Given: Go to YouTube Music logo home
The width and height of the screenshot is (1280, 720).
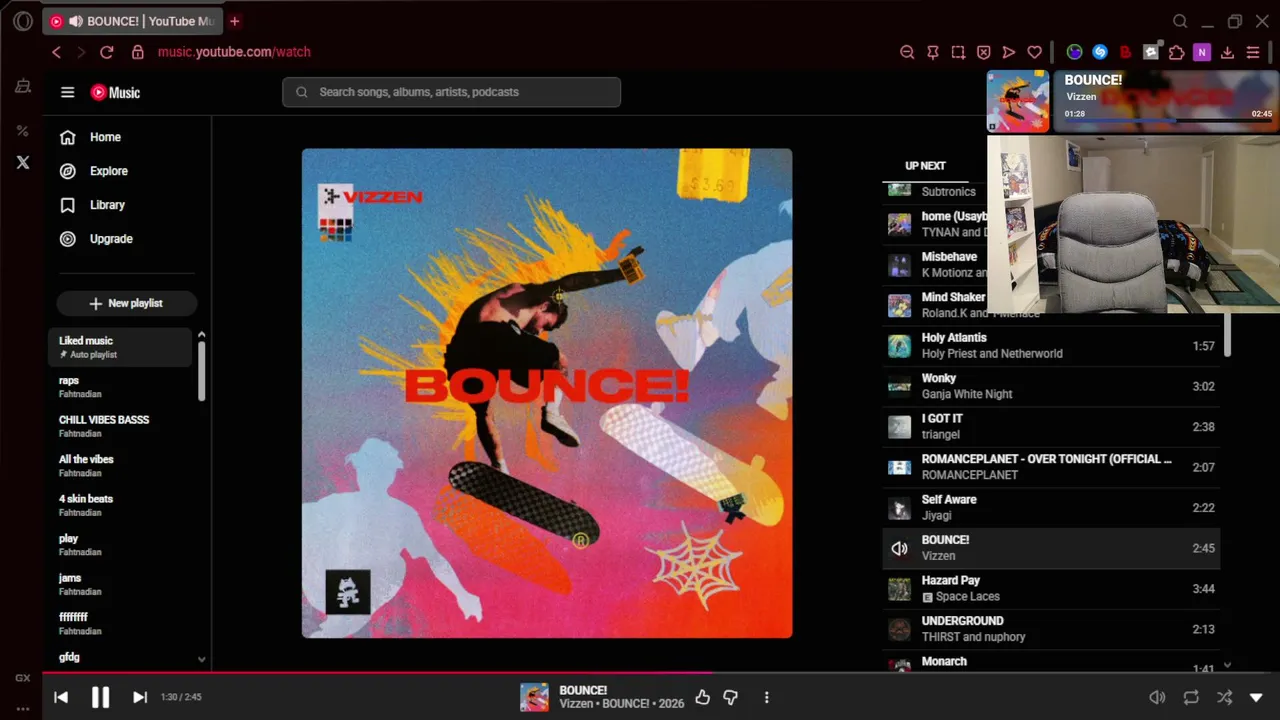Looking at the screenshot, I should [115, 92].
